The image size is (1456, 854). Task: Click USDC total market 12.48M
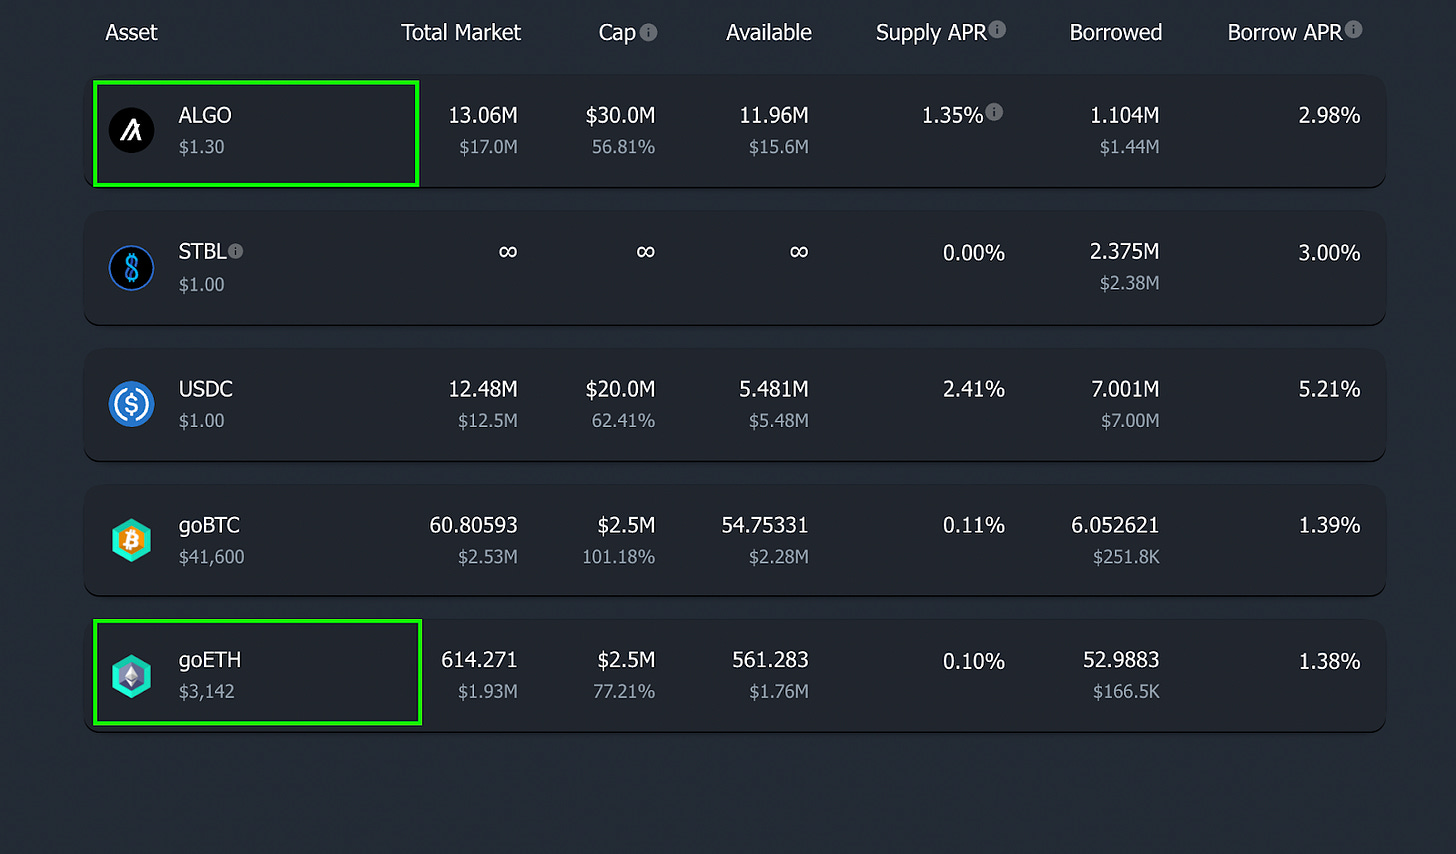click(x=483, y=389)
